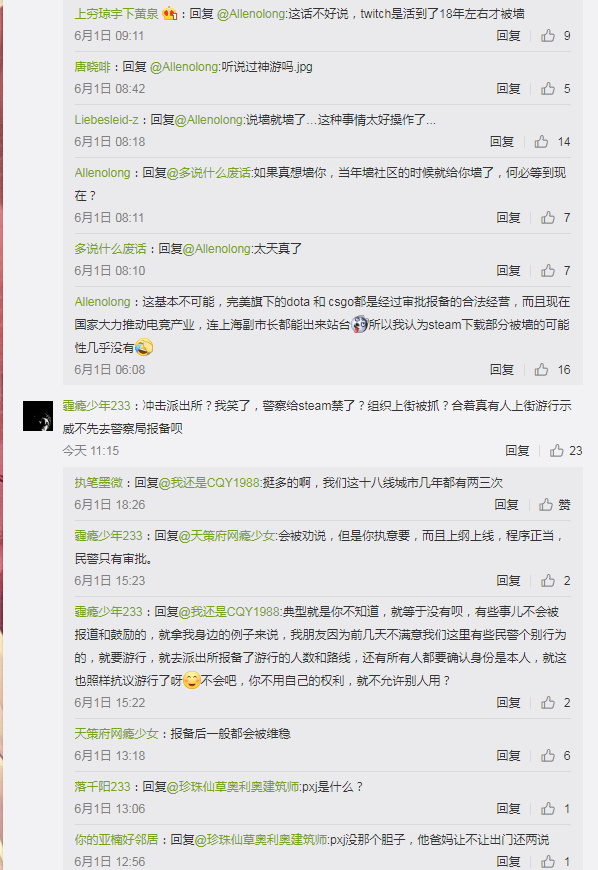Open 你的亚楠好邻居 username link
The width and height of the screenshot is (598, 870).
[116, 840]
